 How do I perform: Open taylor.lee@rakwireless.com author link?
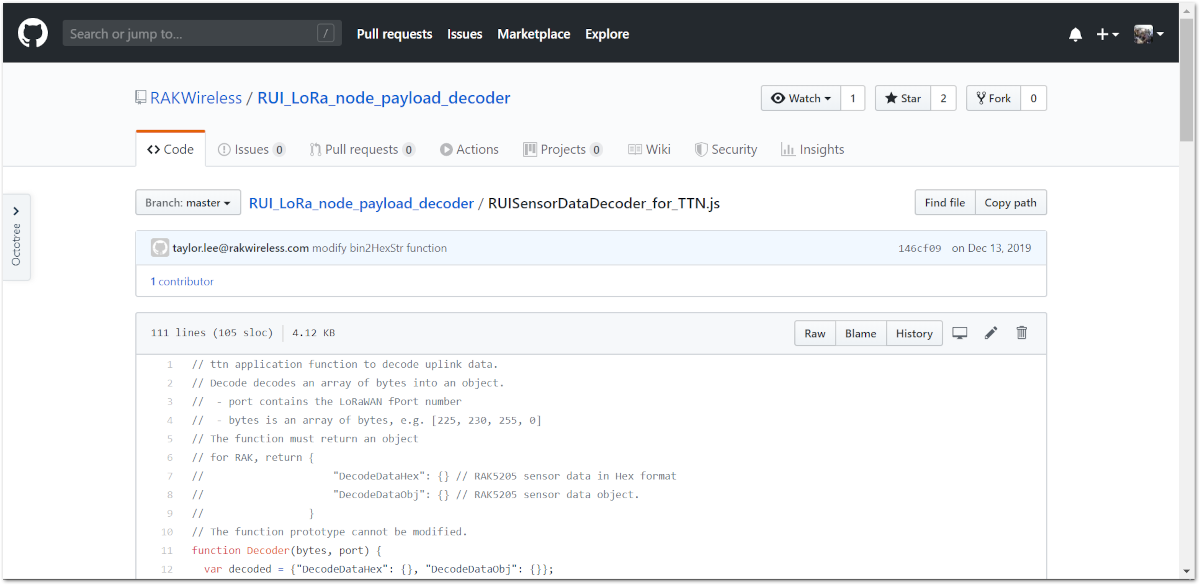coord(240,248)
